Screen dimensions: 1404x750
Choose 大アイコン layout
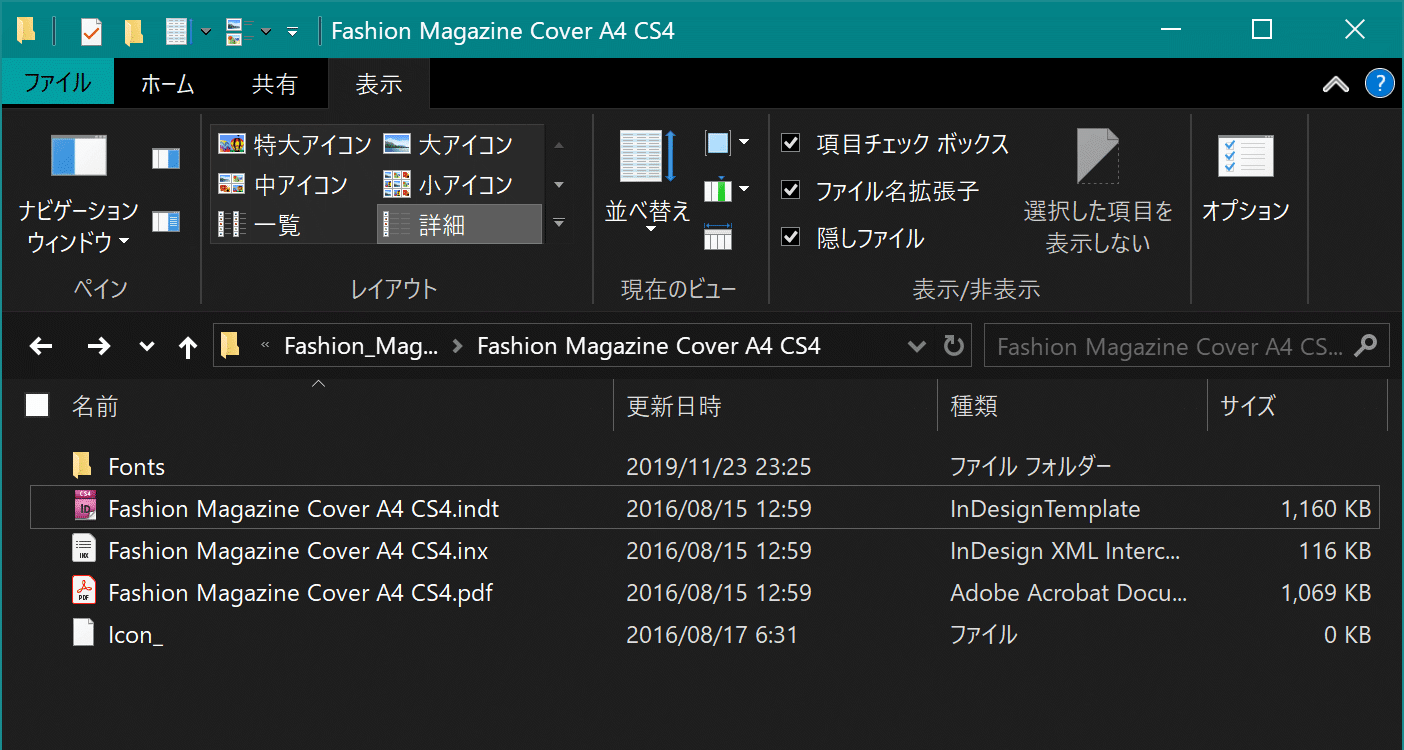460,145
